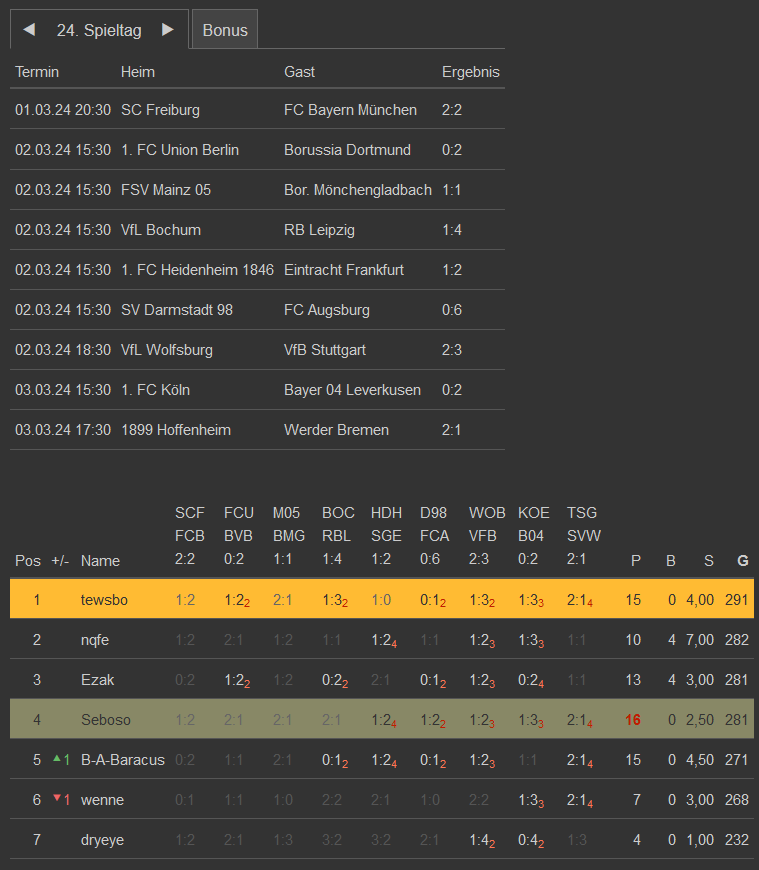Select the SC Freiburg vs Bayern München match row
This screenshot has height=870, width=759.
(257, 110)
